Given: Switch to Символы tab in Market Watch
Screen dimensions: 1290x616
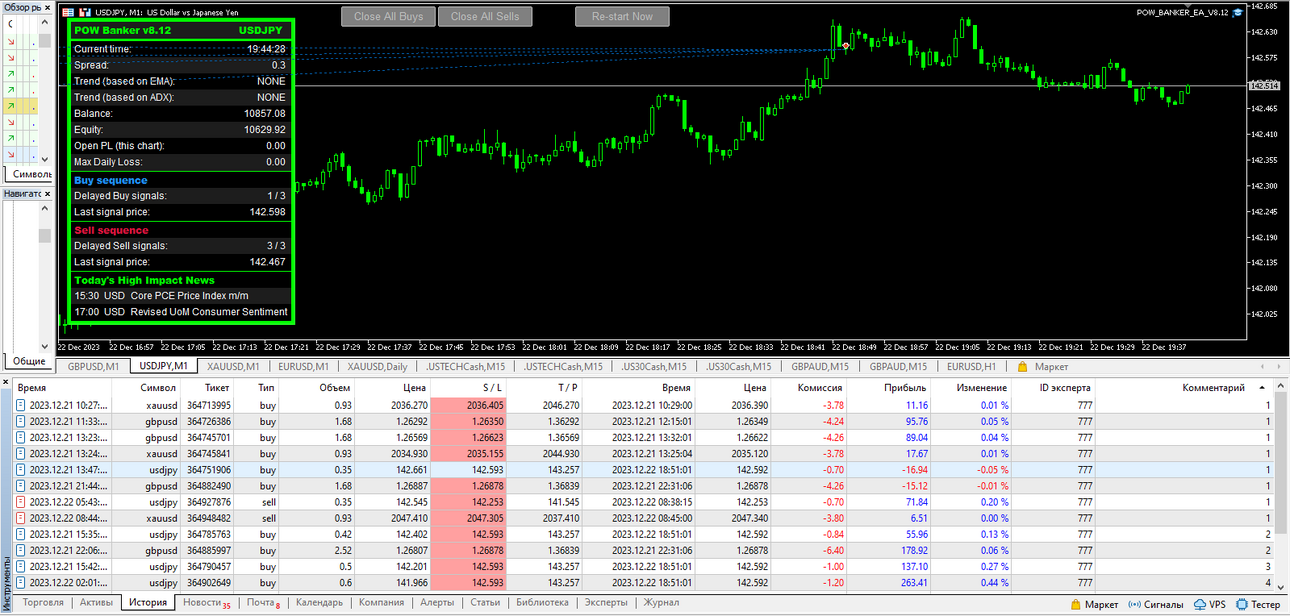Looking at the screenshot, I should click(32, 174).
